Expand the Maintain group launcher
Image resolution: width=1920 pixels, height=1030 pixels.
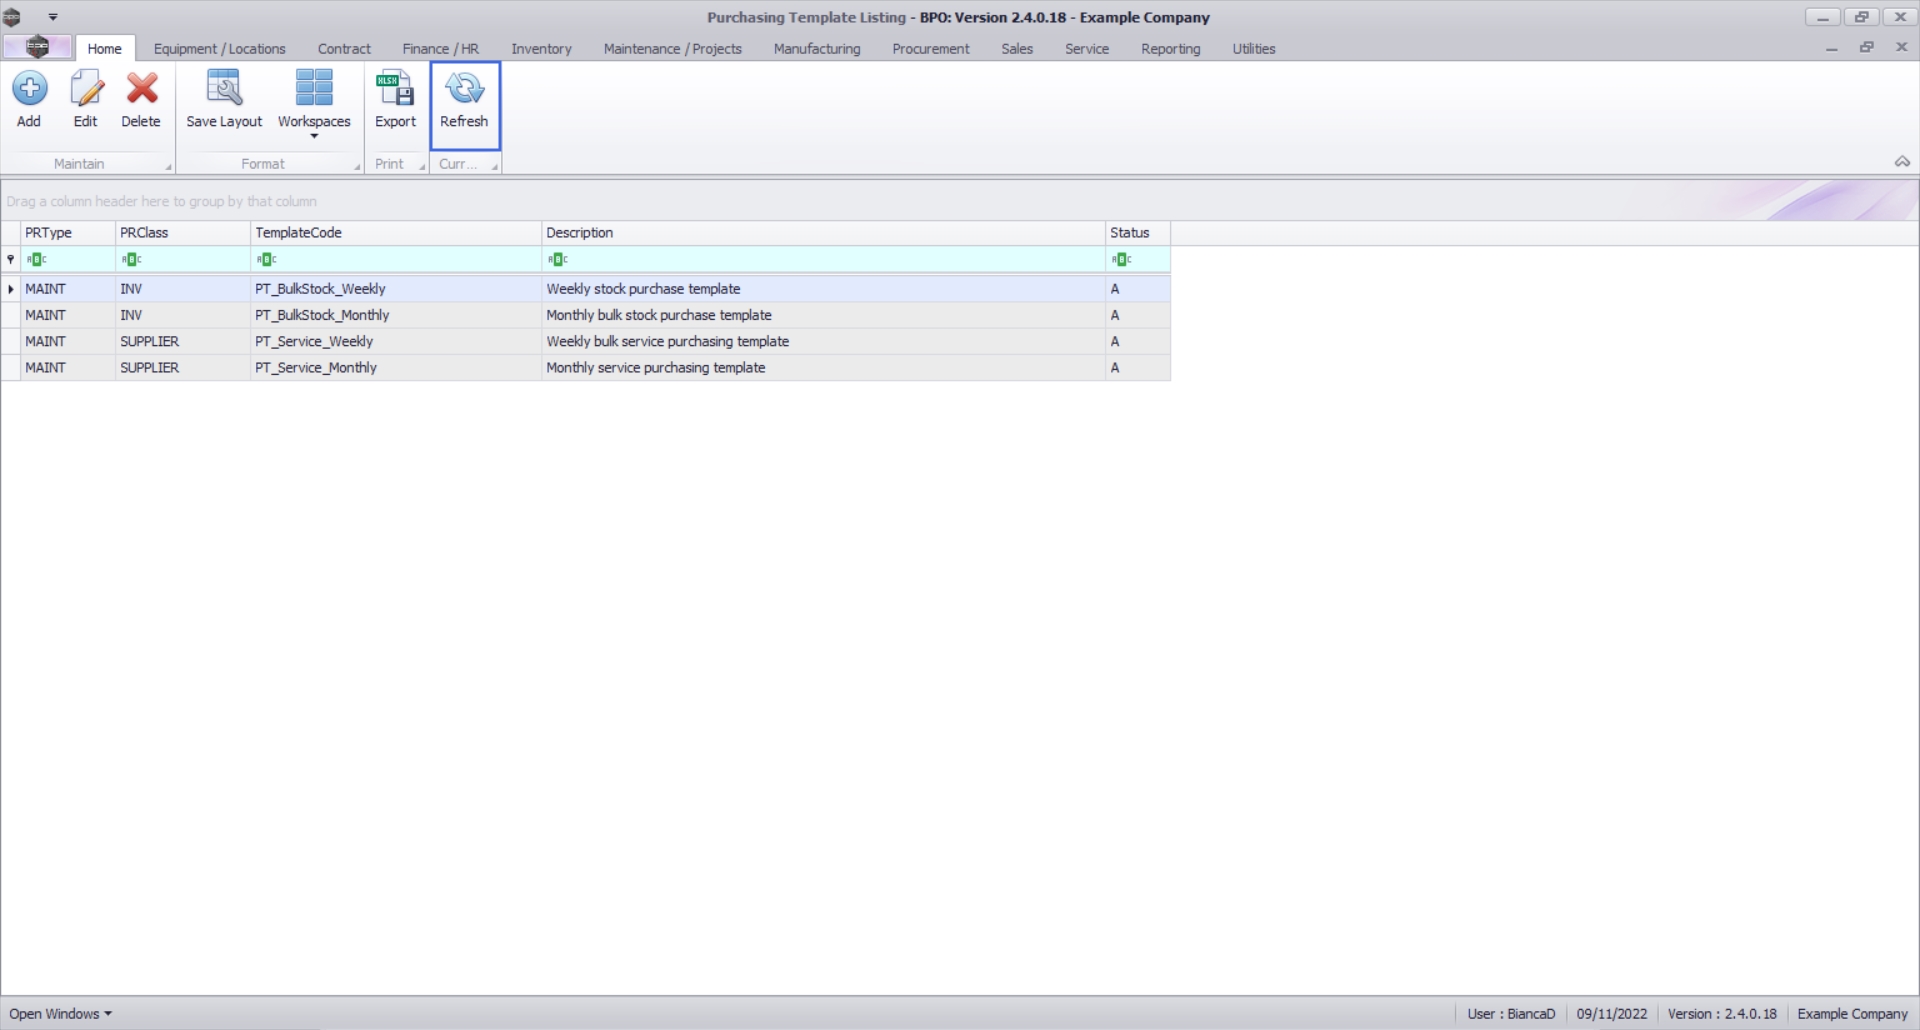pos(168,167)
